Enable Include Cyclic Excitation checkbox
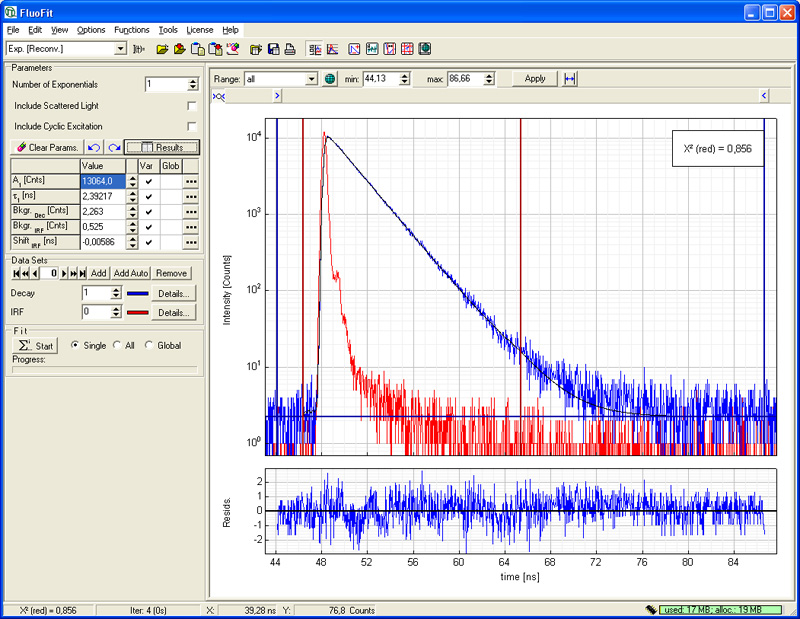Screen dimensions: 800x619 [x=192, y=126]
